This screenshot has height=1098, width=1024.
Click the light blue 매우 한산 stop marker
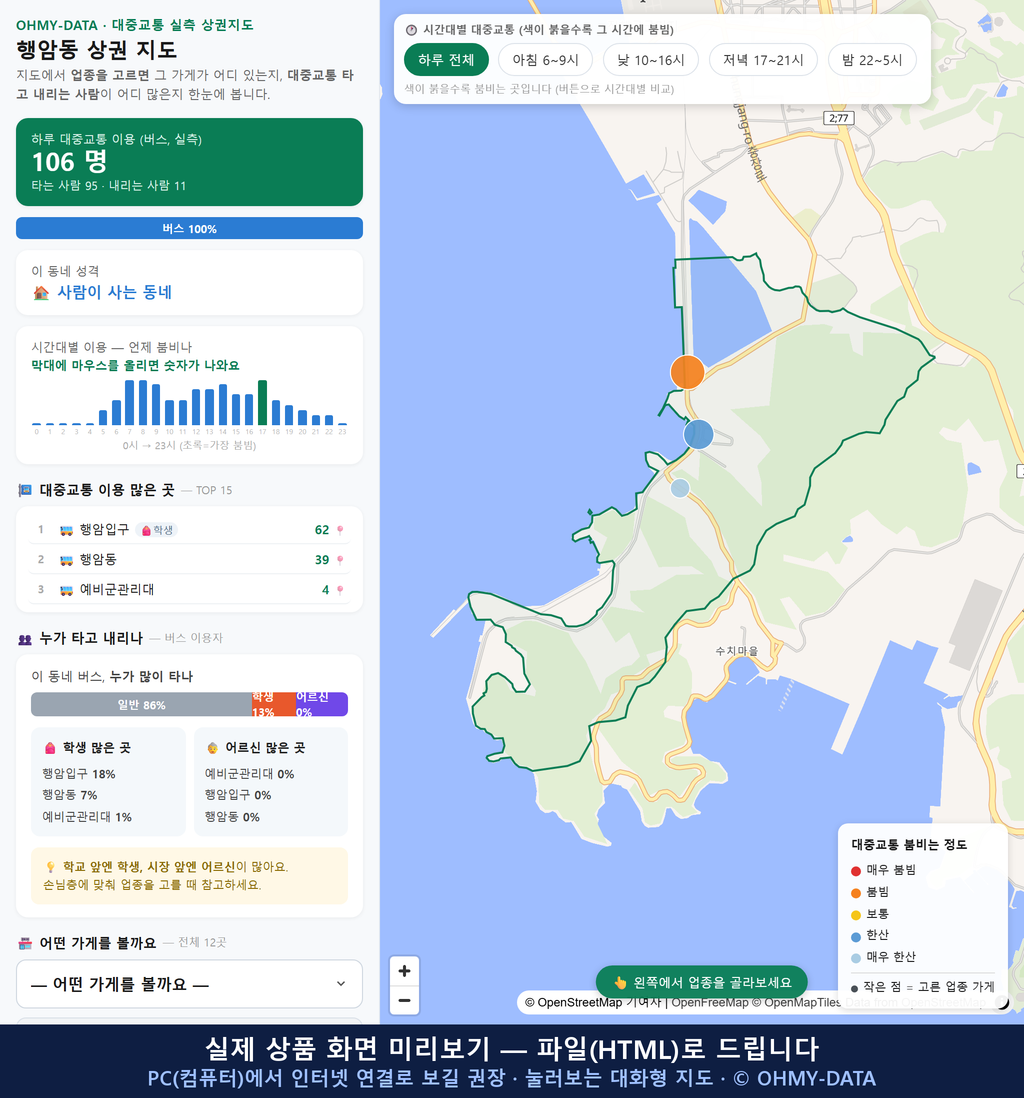(x=679, y=488)
